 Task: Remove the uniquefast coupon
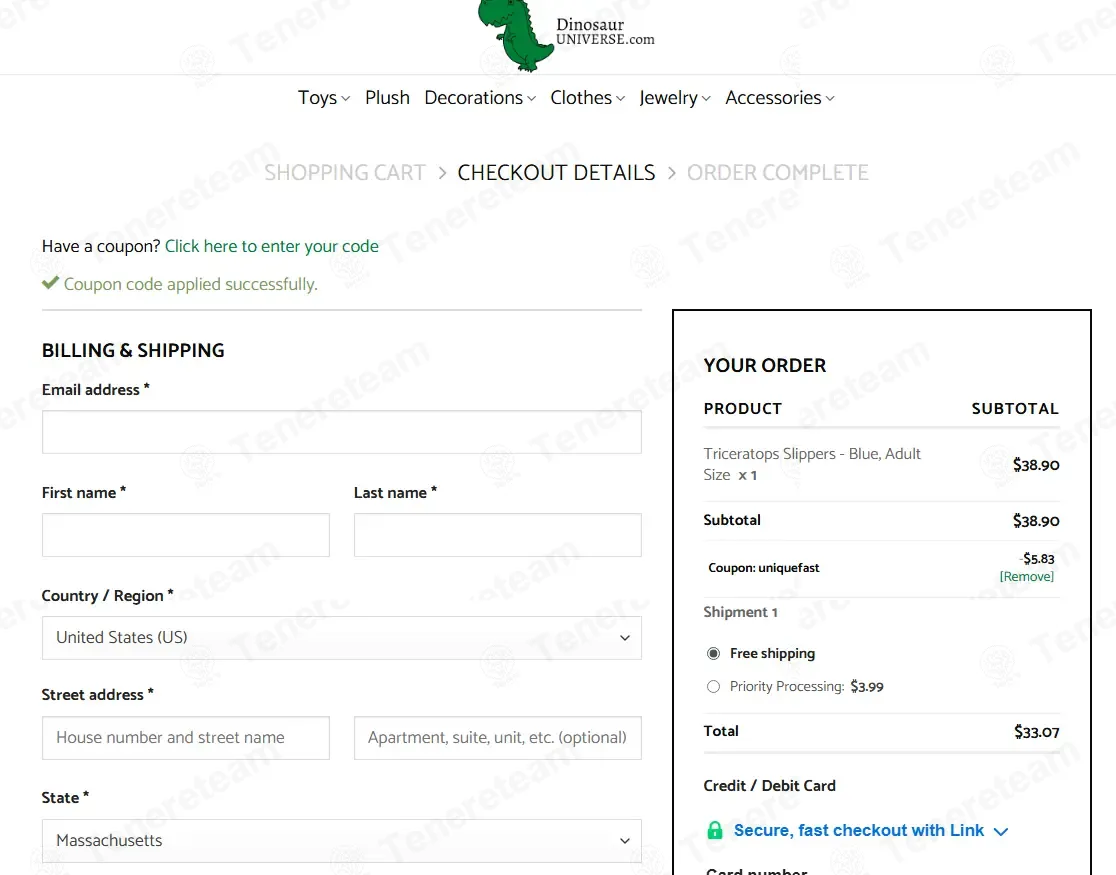[x=1026, y=577]
